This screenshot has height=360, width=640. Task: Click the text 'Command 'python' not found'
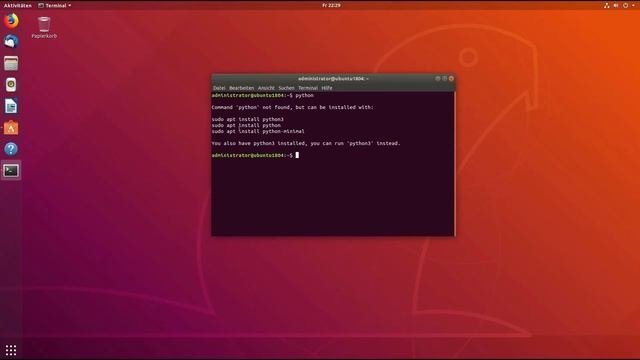pyautogui.click(x=251, y=107)
